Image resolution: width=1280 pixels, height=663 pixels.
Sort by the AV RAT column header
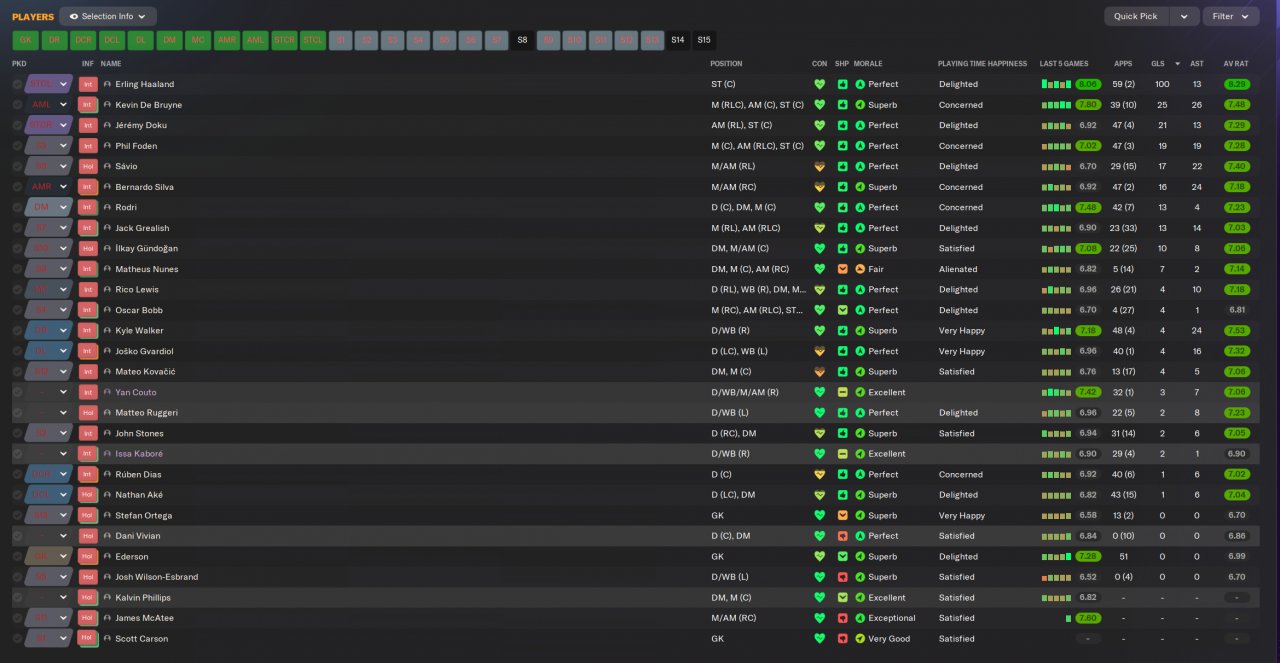1237,63
